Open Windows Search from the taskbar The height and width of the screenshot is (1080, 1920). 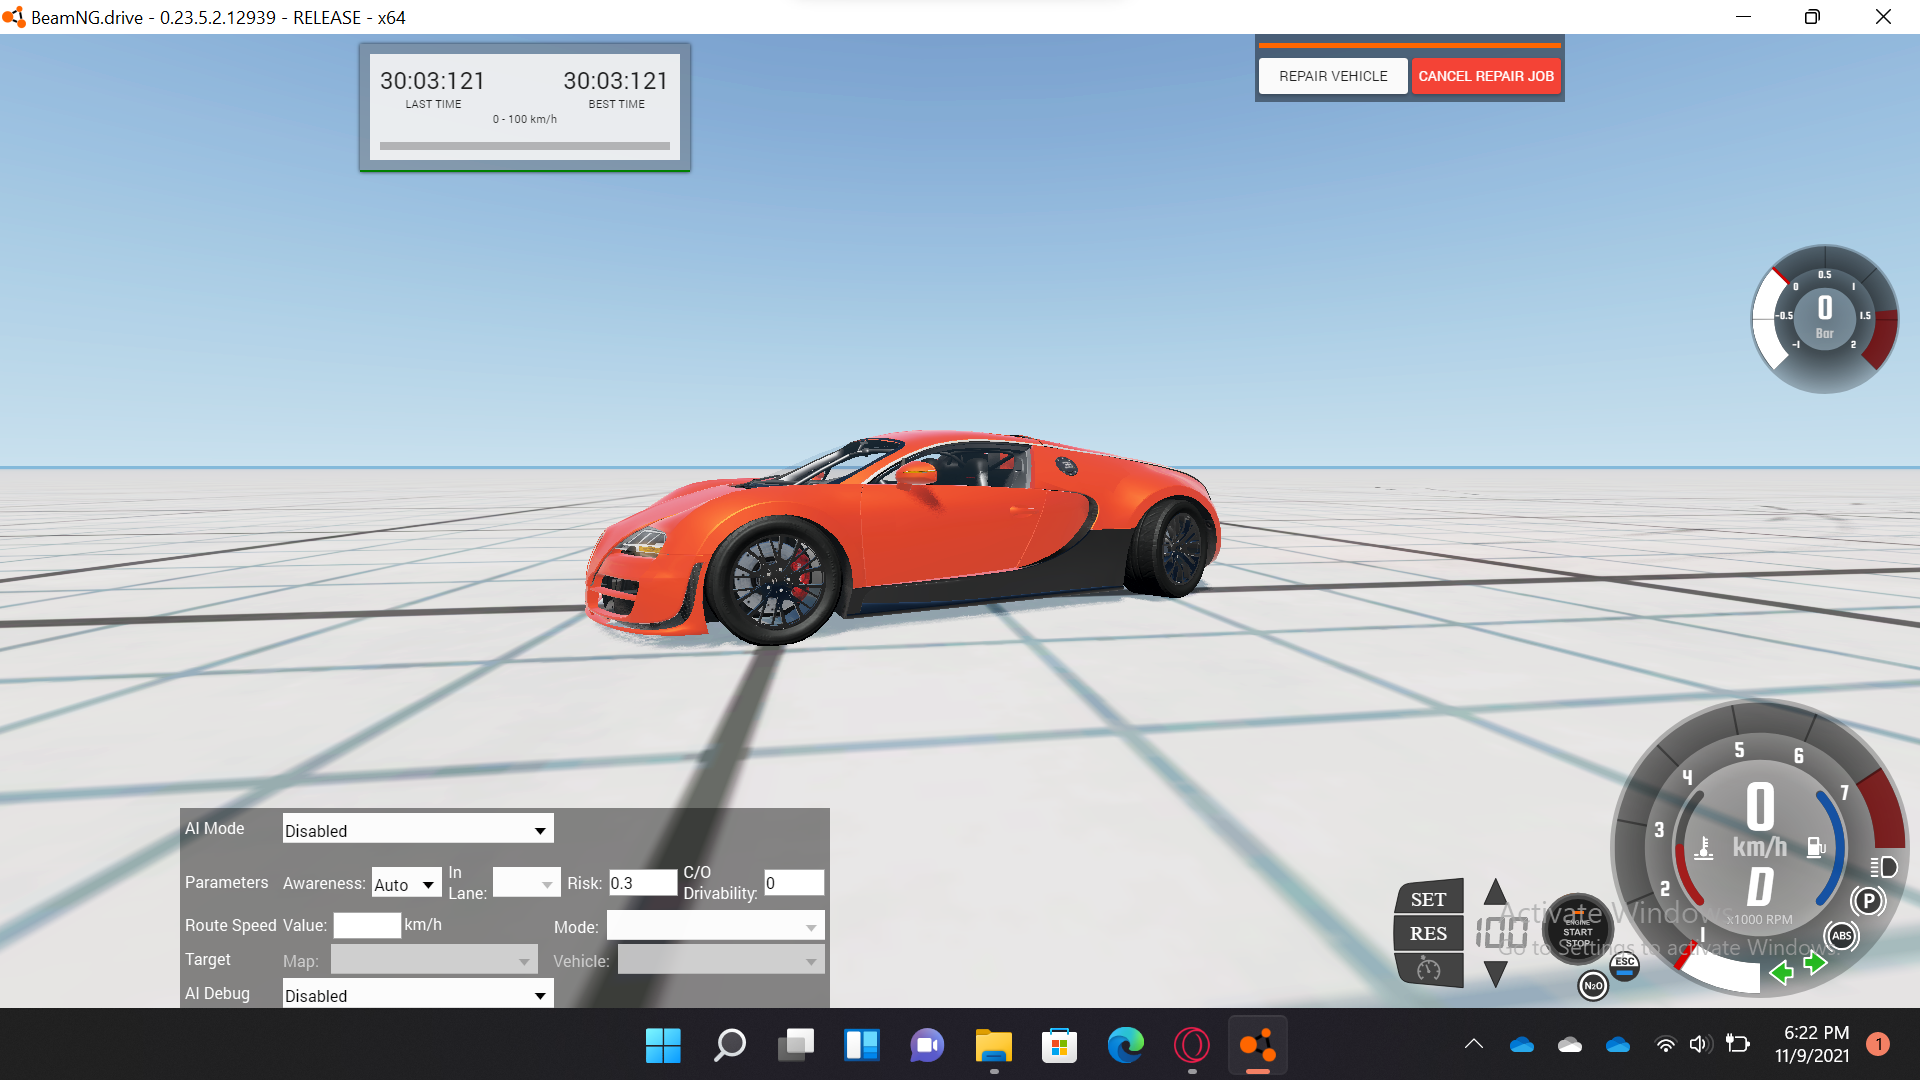click(729, 1045)
